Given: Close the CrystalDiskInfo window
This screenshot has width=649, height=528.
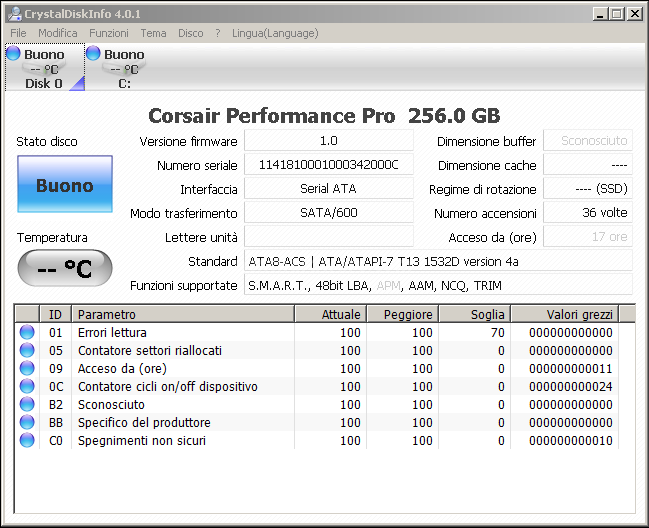Looking at the screenshot, I should click(634, 14).
